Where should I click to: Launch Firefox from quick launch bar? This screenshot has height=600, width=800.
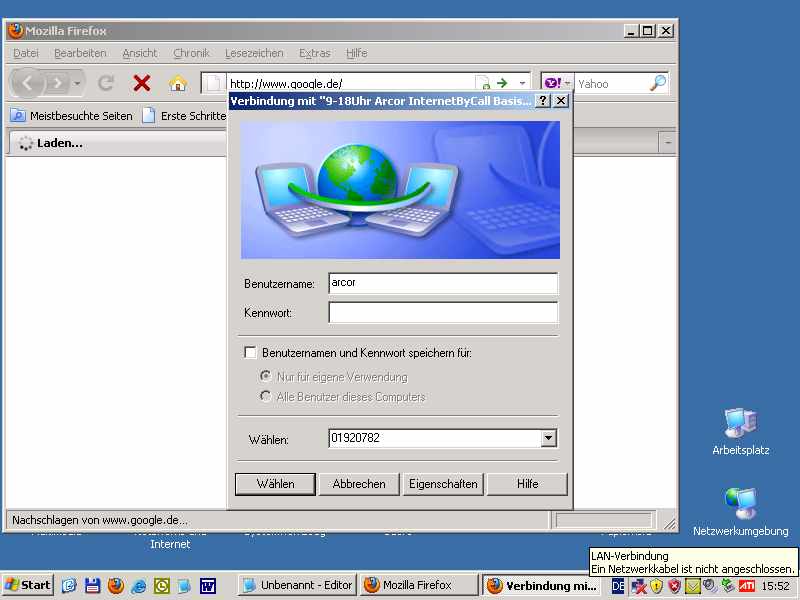pyautogui.click(x=116, y=586)
